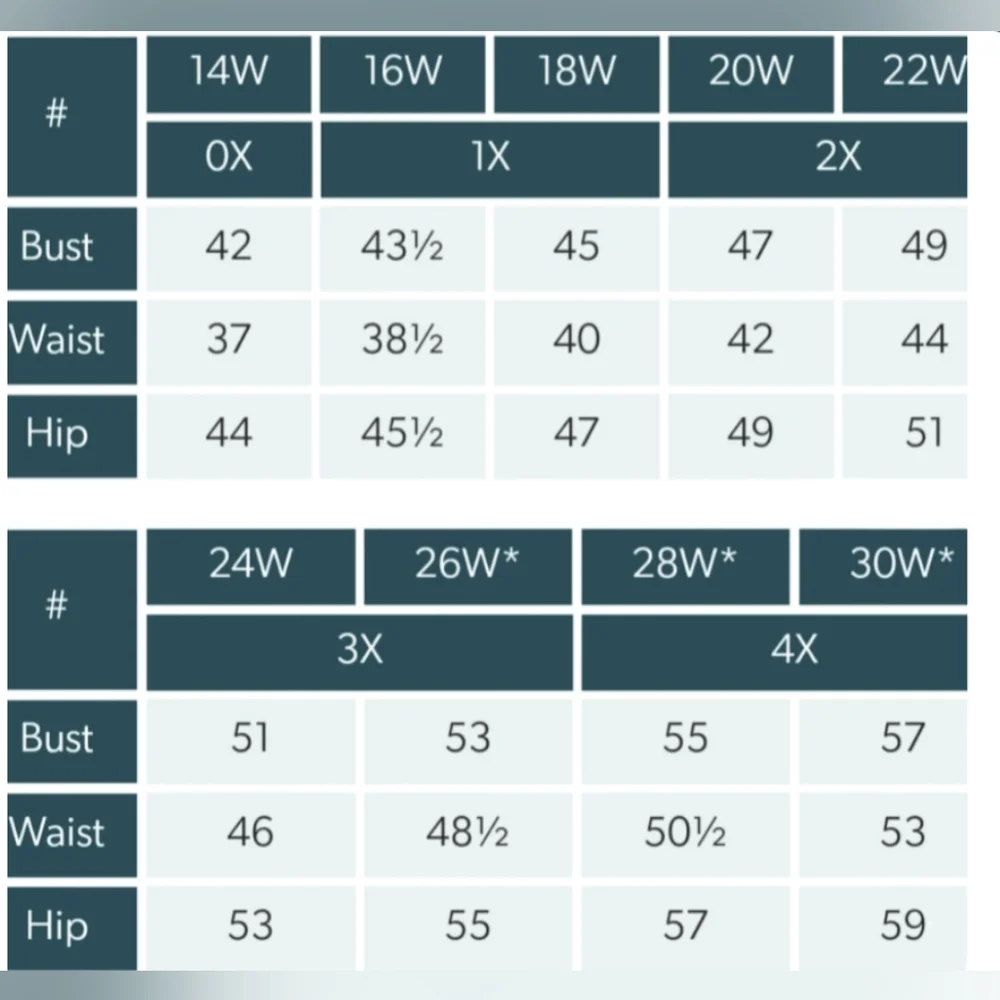The image size is (1000, 1000).
Task: Click the 1X size group header
Action: (490, 159)
